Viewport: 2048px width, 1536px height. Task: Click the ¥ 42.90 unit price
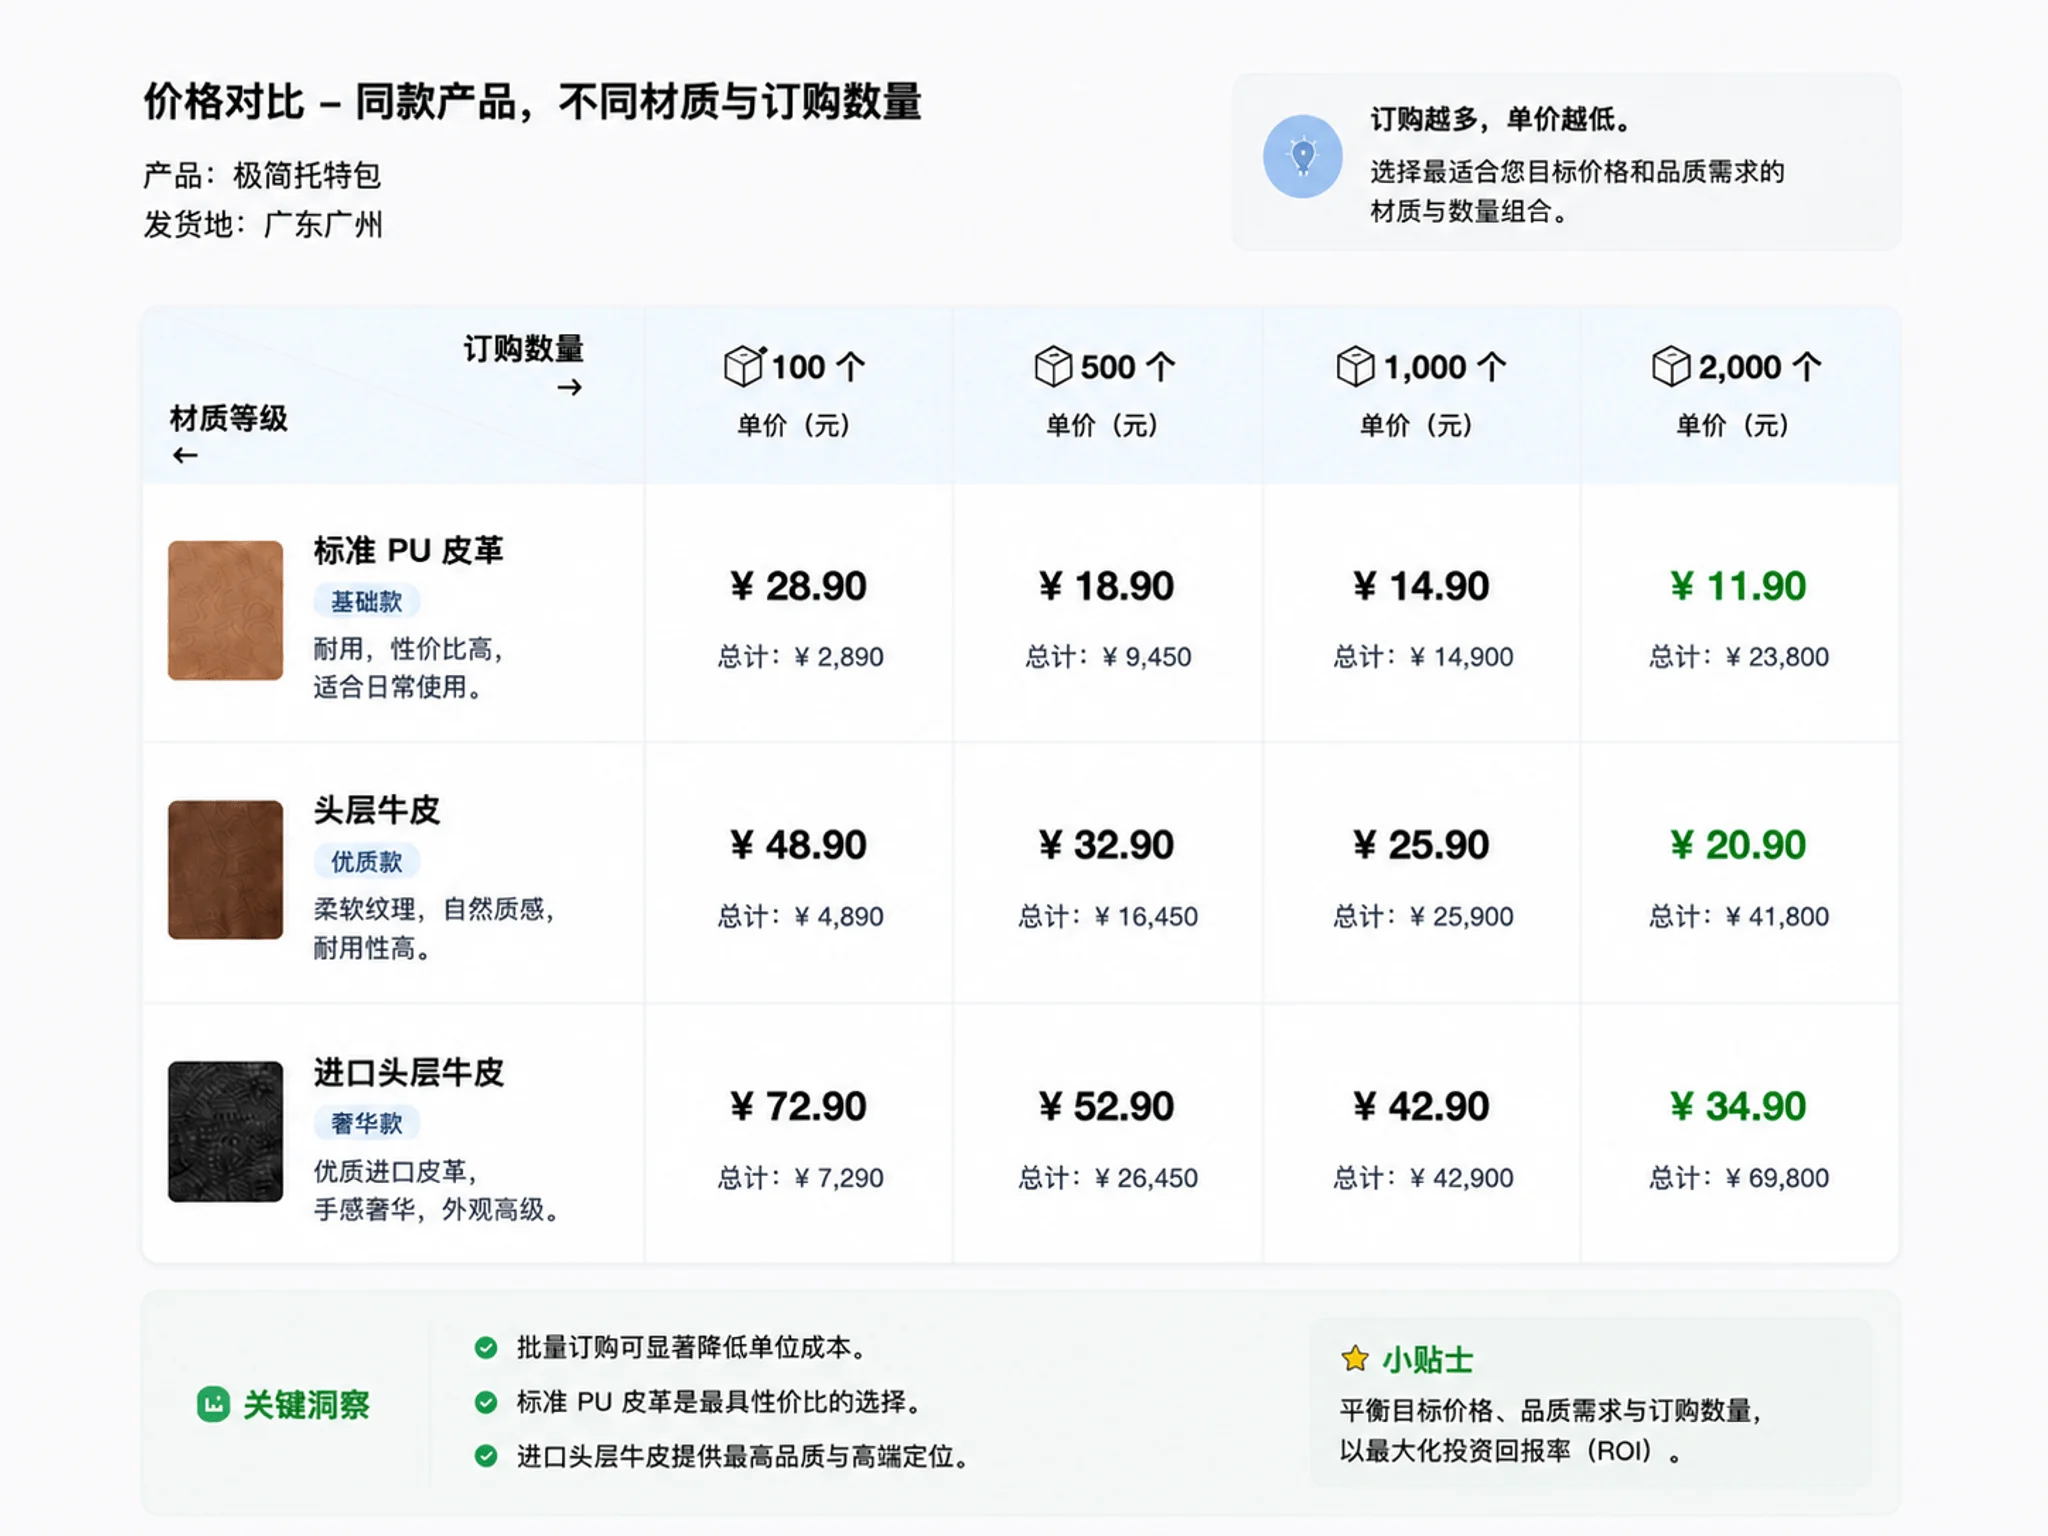pos(1421,1106)
